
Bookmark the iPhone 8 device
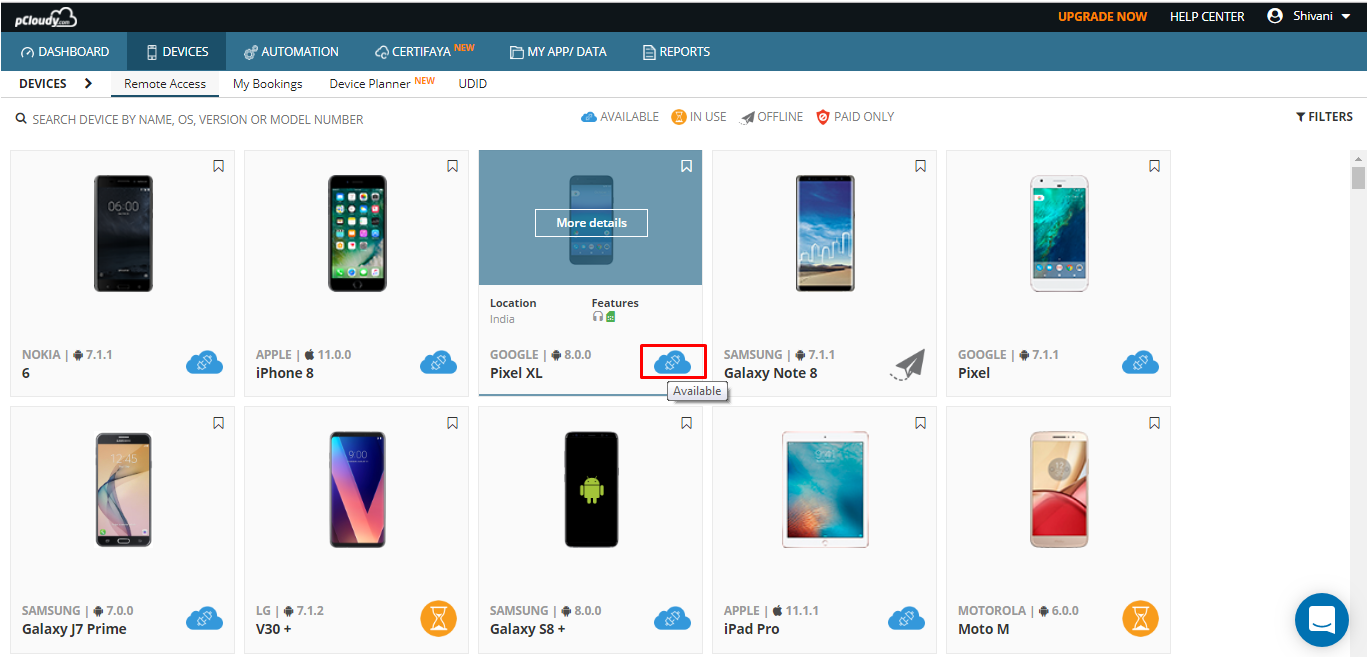(x=453, y=166)
